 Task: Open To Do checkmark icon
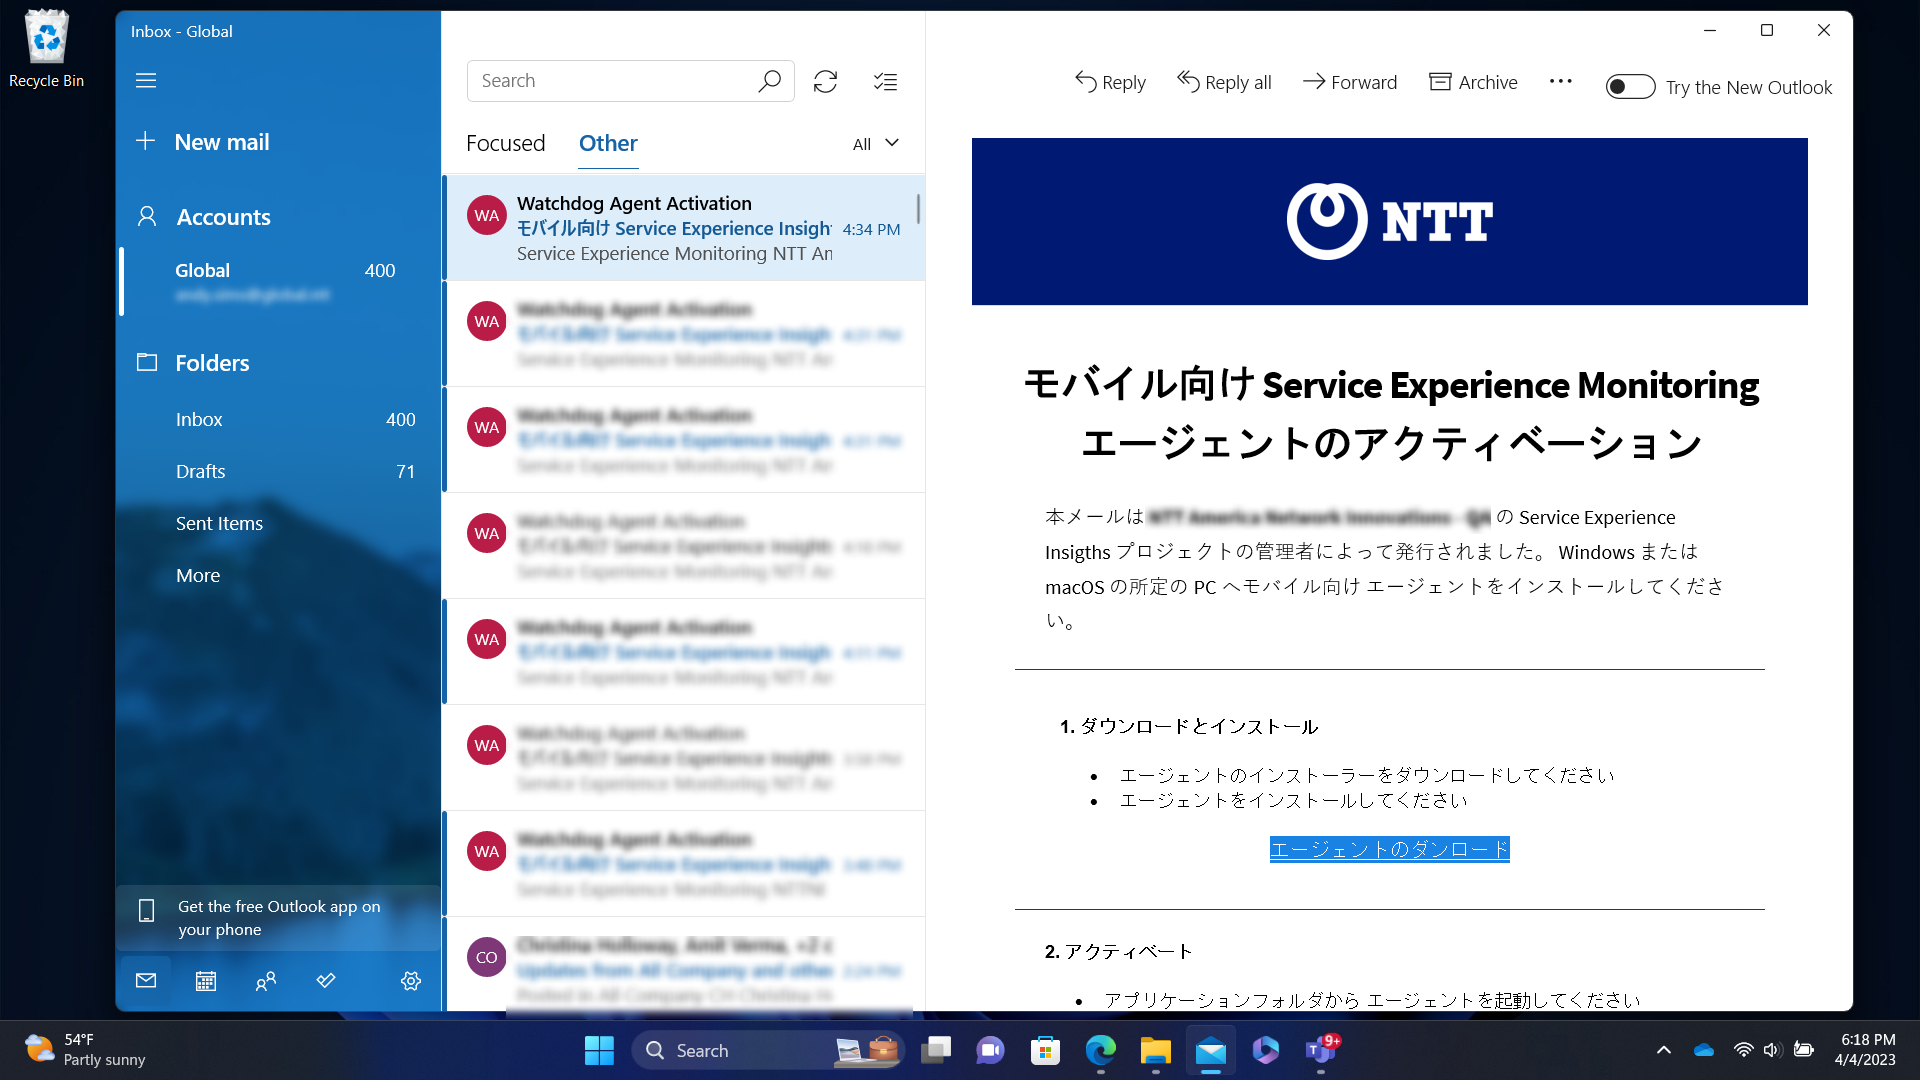tap(326, 981)
